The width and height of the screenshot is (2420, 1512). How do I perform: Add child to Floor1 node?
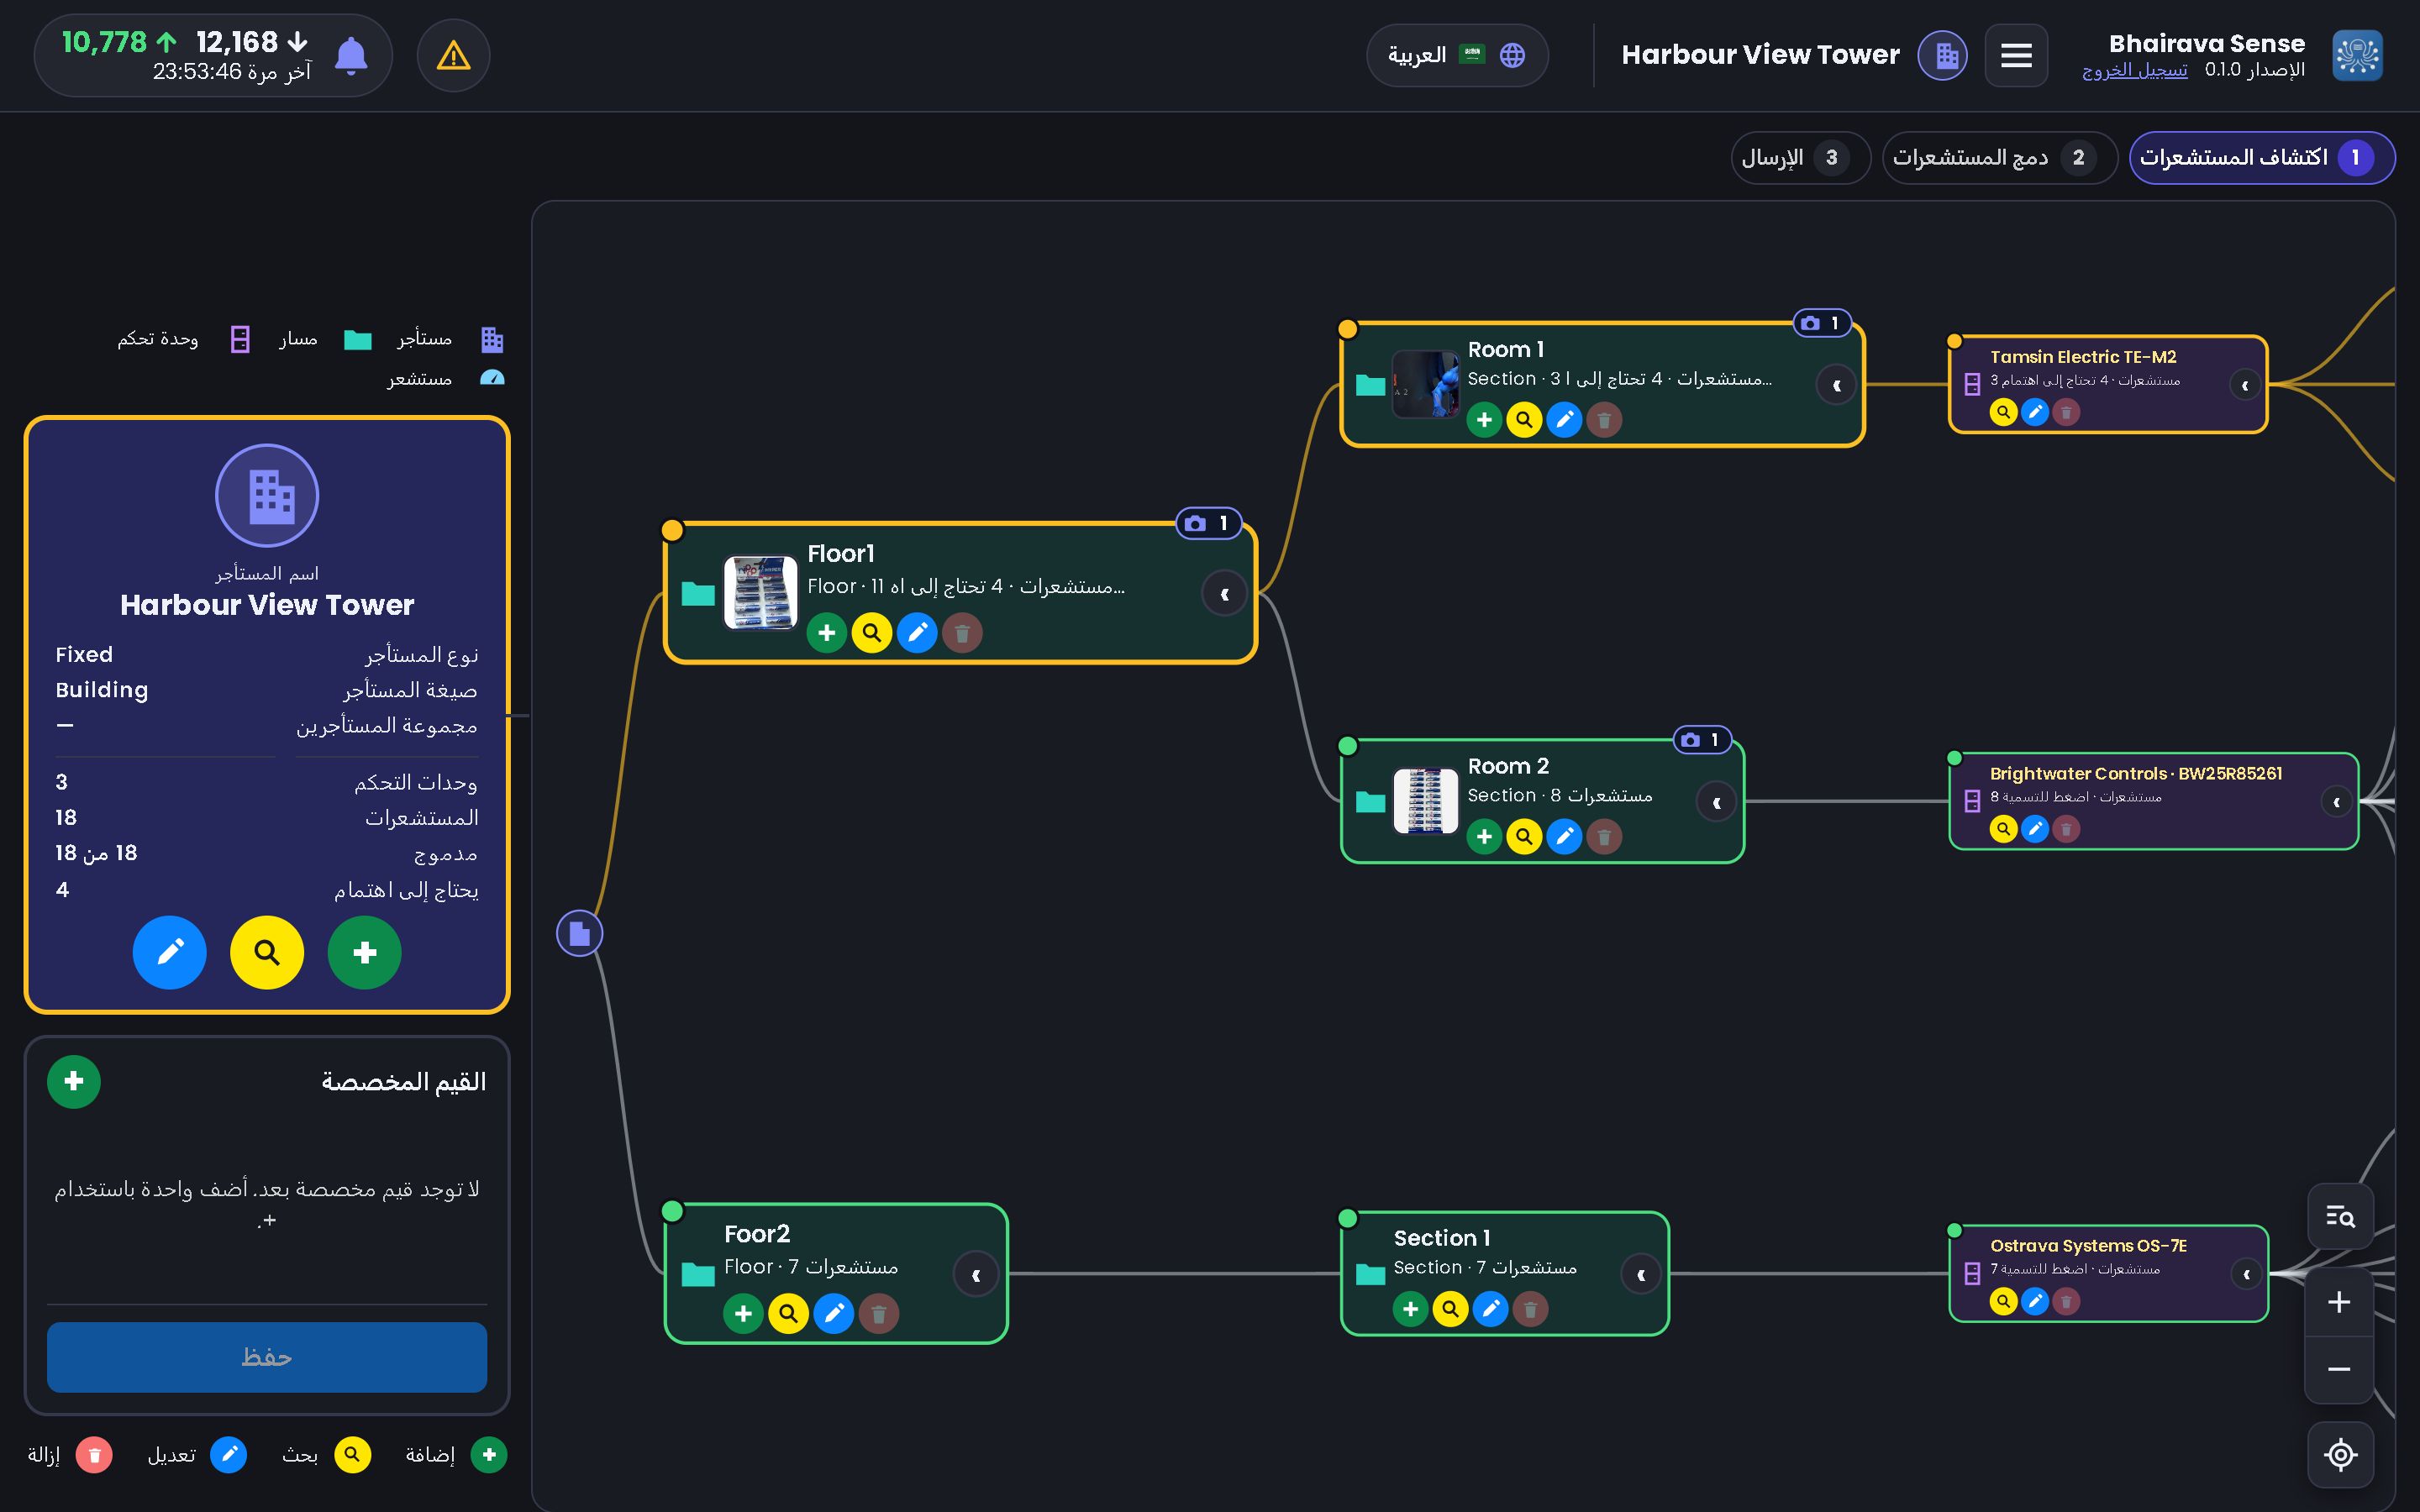point(826,633)
